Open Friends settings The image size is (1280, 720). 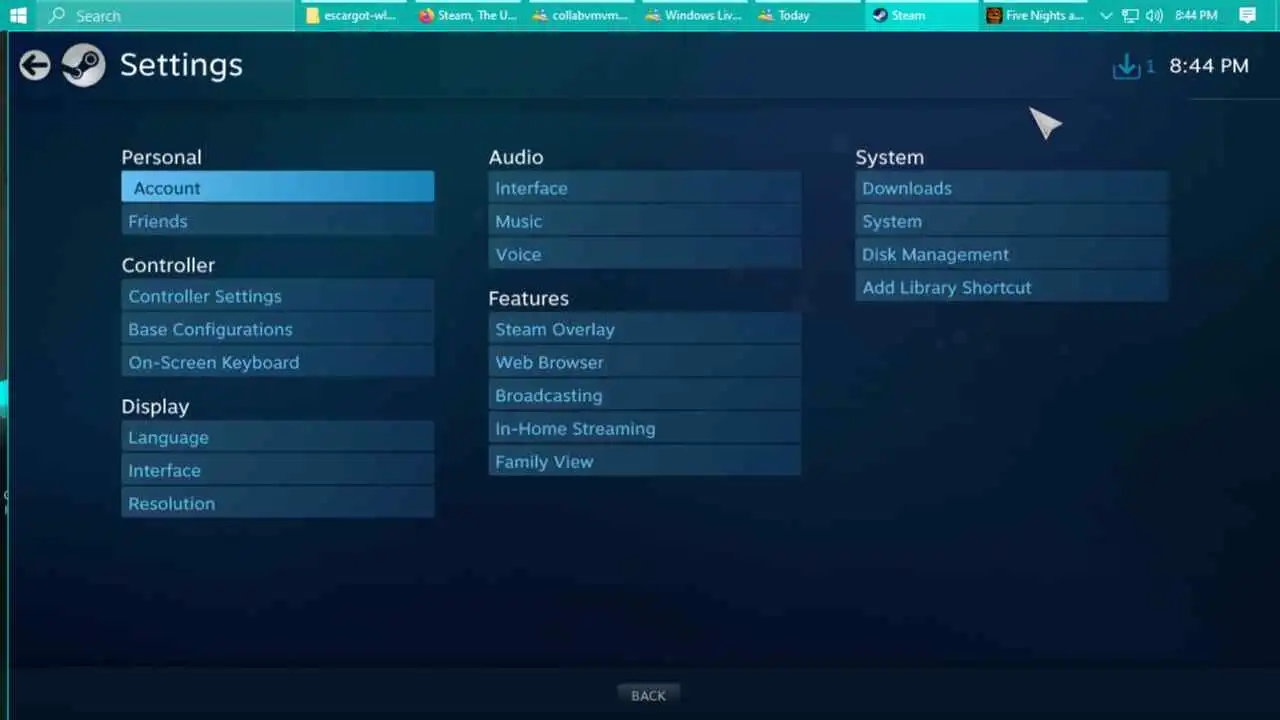pyautogui.click(x=278, y=221)
